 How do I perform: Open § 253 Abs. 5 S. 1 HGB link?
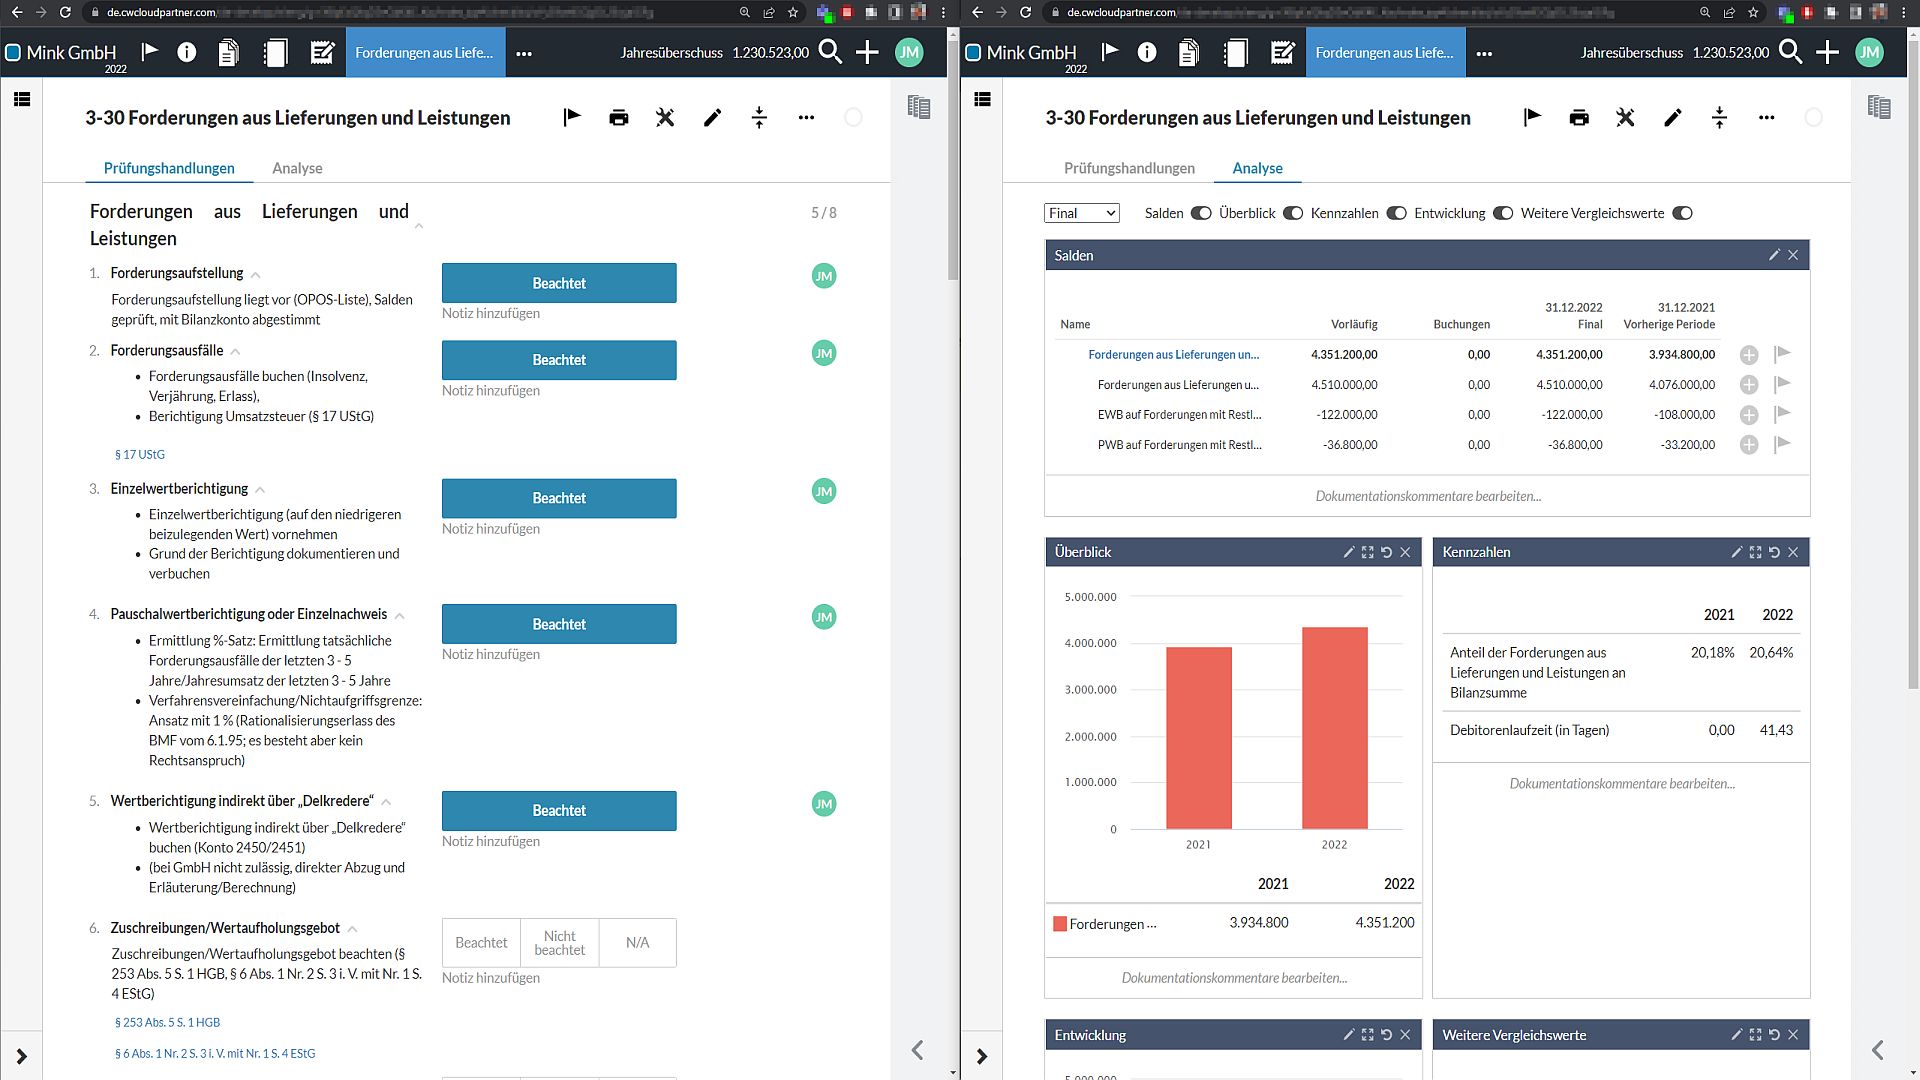[167, 1022]
